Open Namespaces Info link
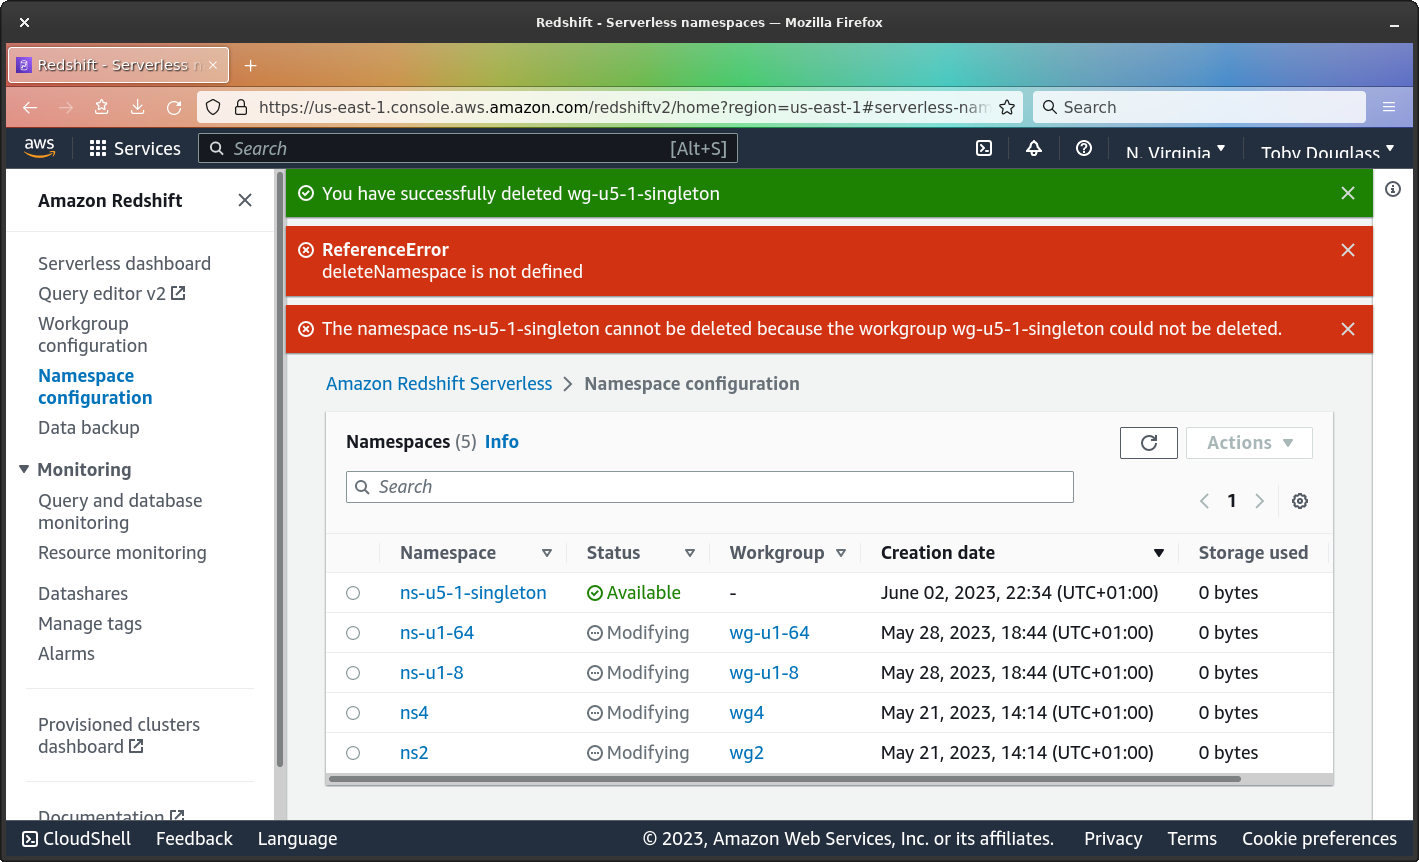1419x862 pixels. 502,441
